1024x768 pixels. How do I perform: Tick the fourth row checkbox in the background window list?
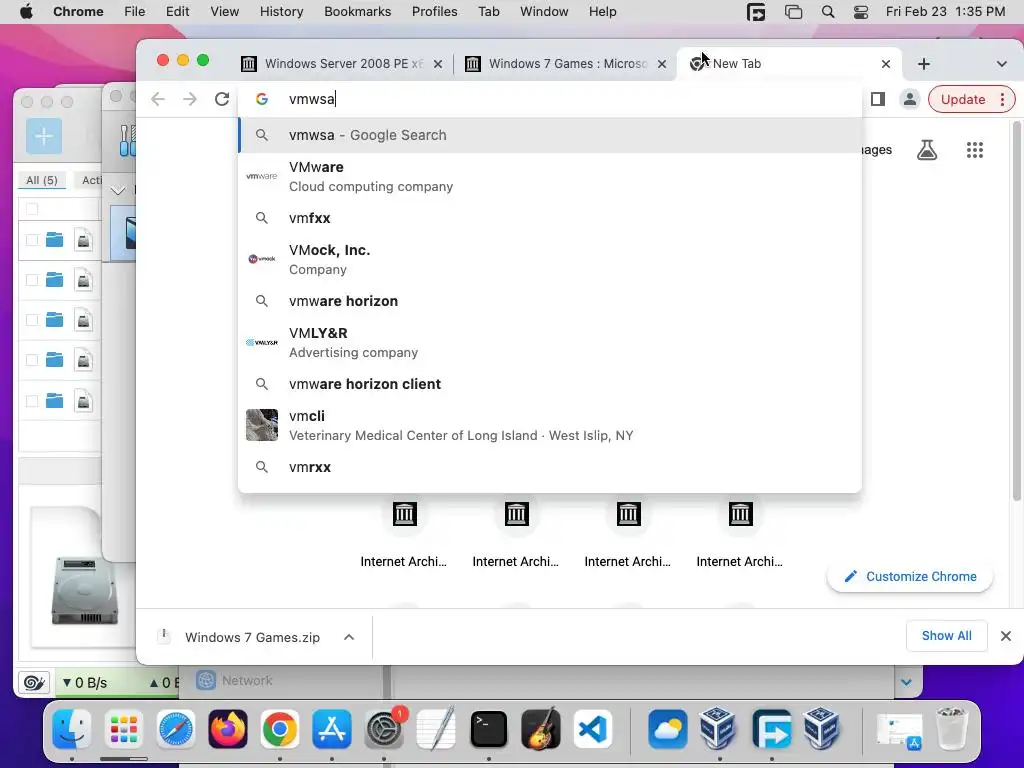(x=32, y=360)
